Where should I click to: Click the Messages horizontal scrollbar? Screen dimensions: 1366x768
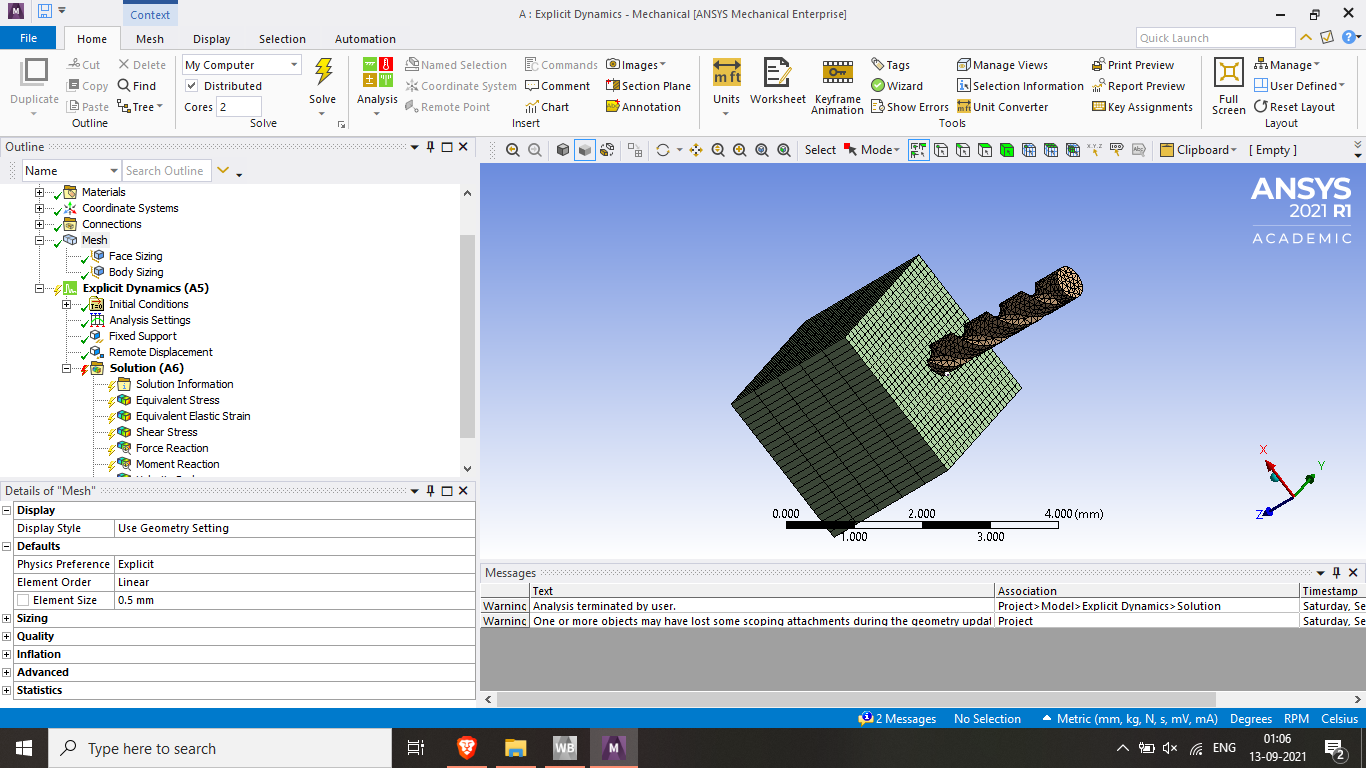point(856,699)
